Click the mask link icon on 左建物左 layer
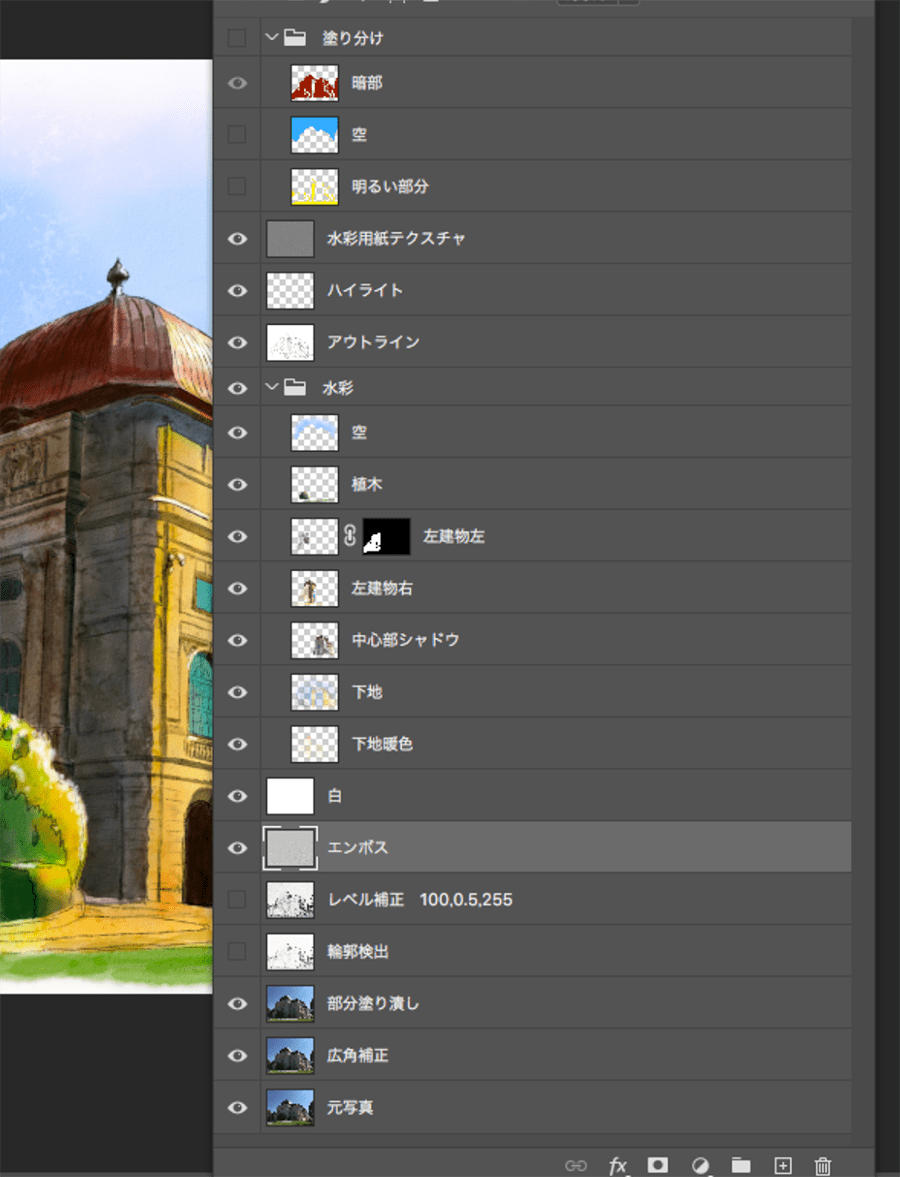The height and width of the screenshot is (1177, 900). (x=350, y=537)
